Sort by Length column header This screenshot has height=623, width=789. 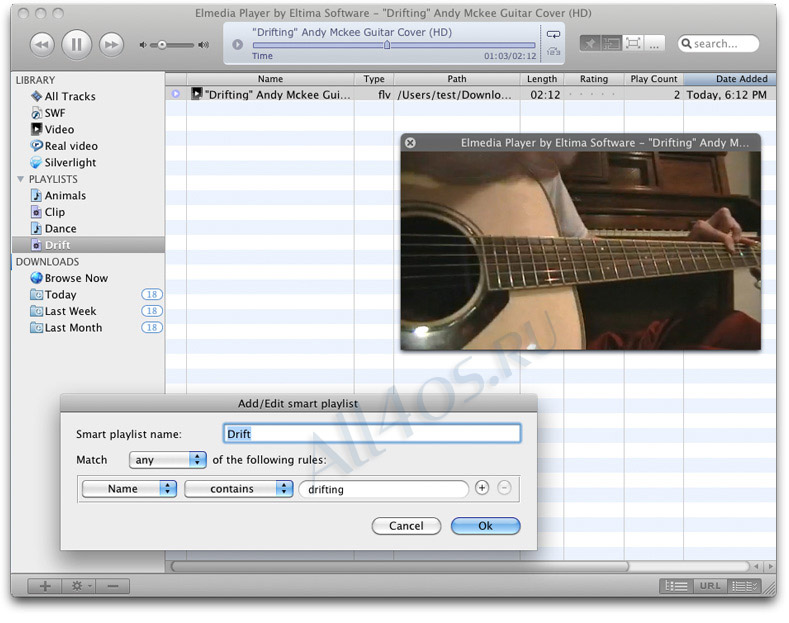542,79
